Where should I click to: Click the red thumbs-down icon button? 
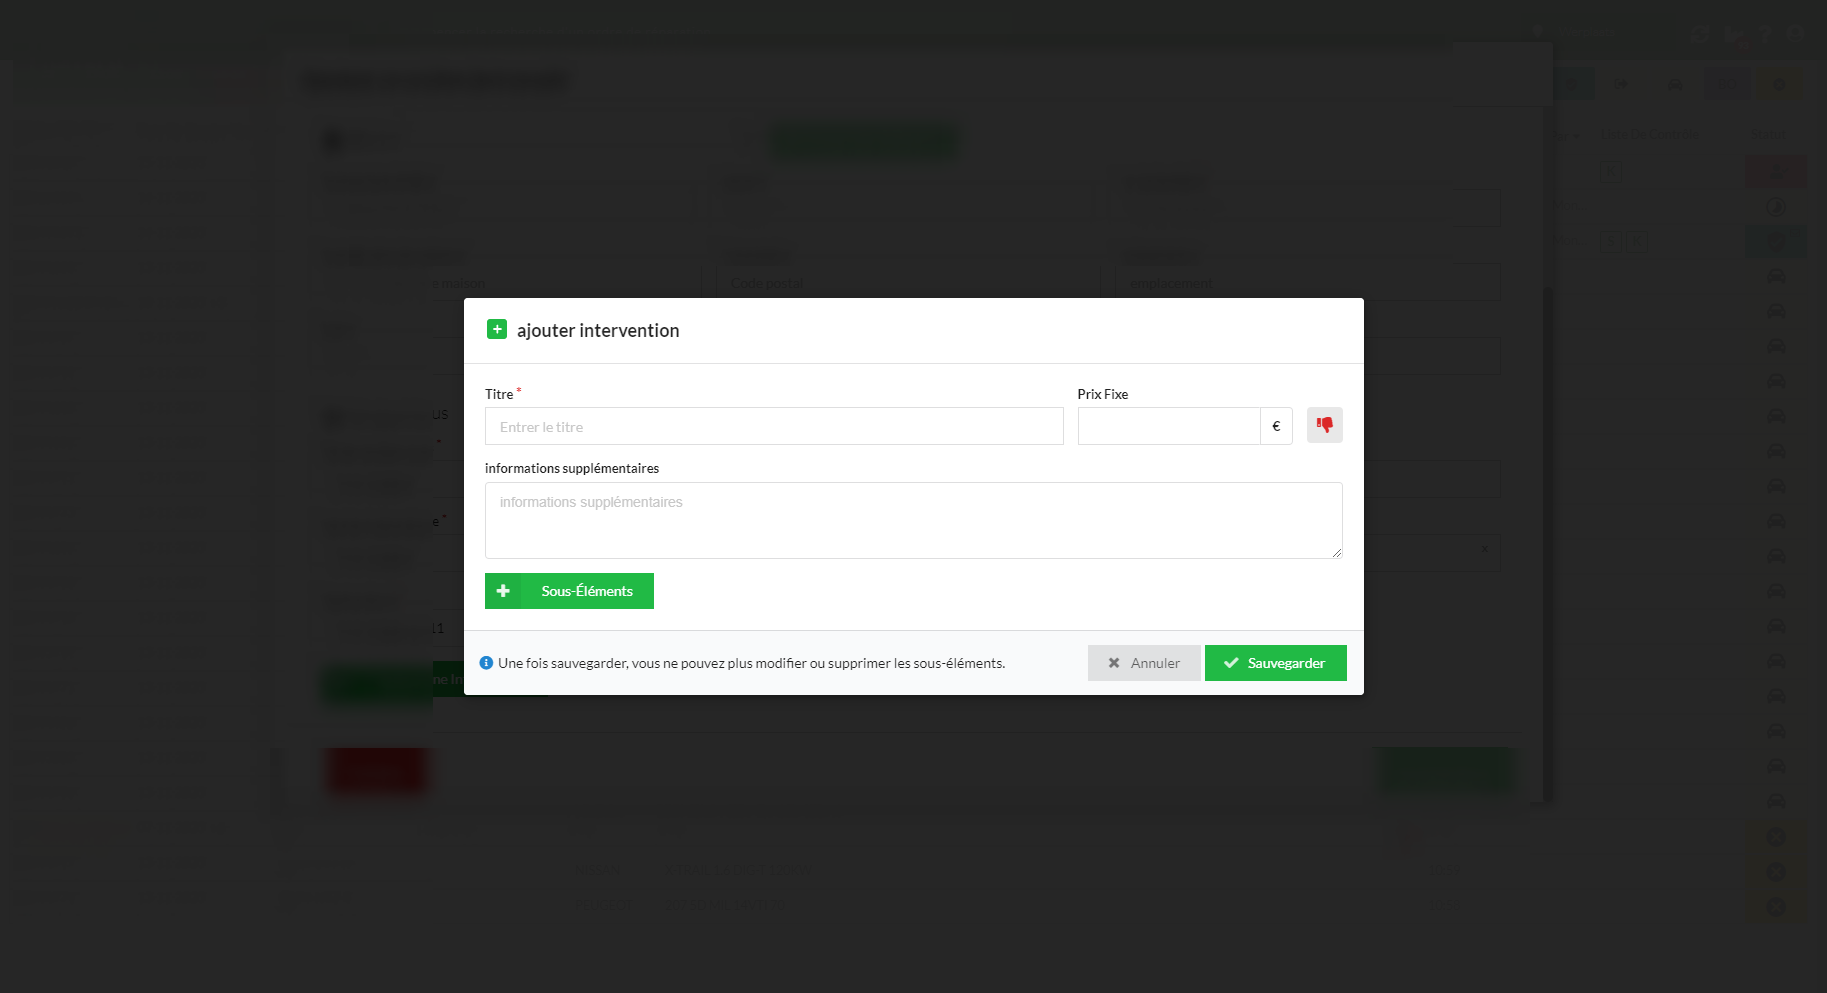(1324, 425)
